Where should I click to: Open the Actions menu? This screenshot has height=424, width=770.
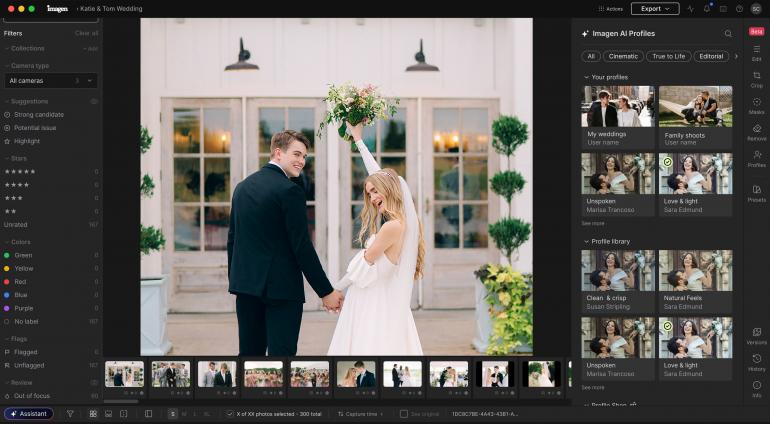point(610,9)
